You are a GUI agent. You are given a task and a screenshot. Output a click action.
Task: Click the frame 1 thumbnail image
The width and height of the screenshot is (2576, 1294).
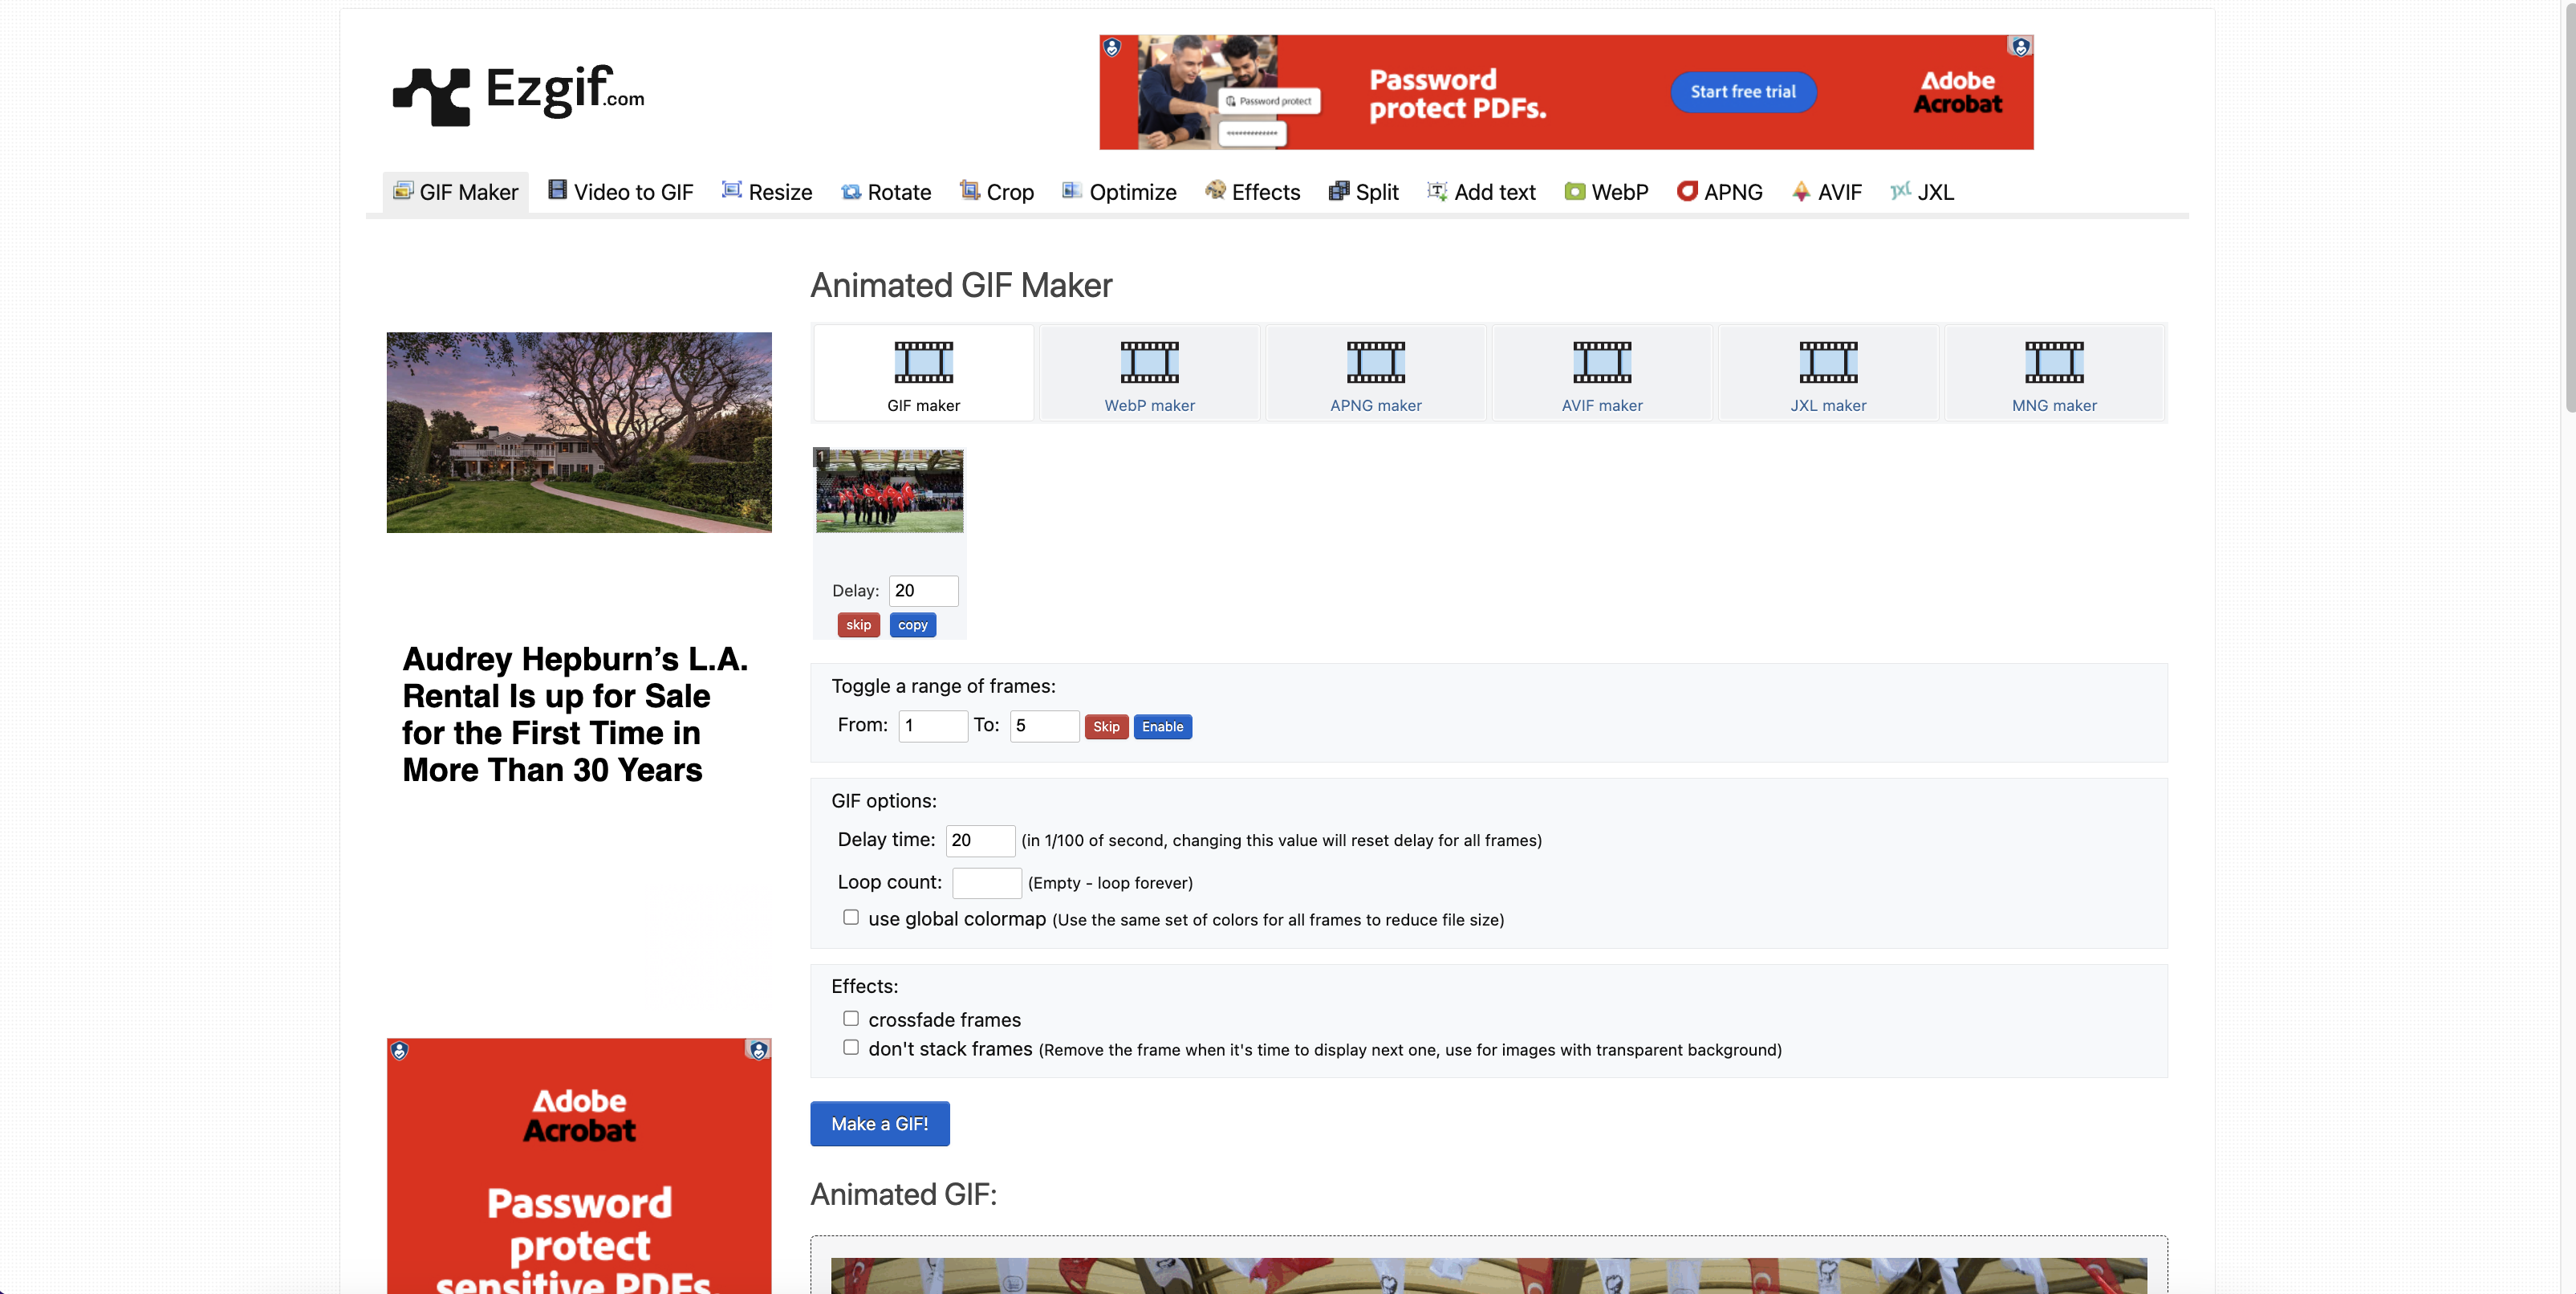(x=889, y=491)
